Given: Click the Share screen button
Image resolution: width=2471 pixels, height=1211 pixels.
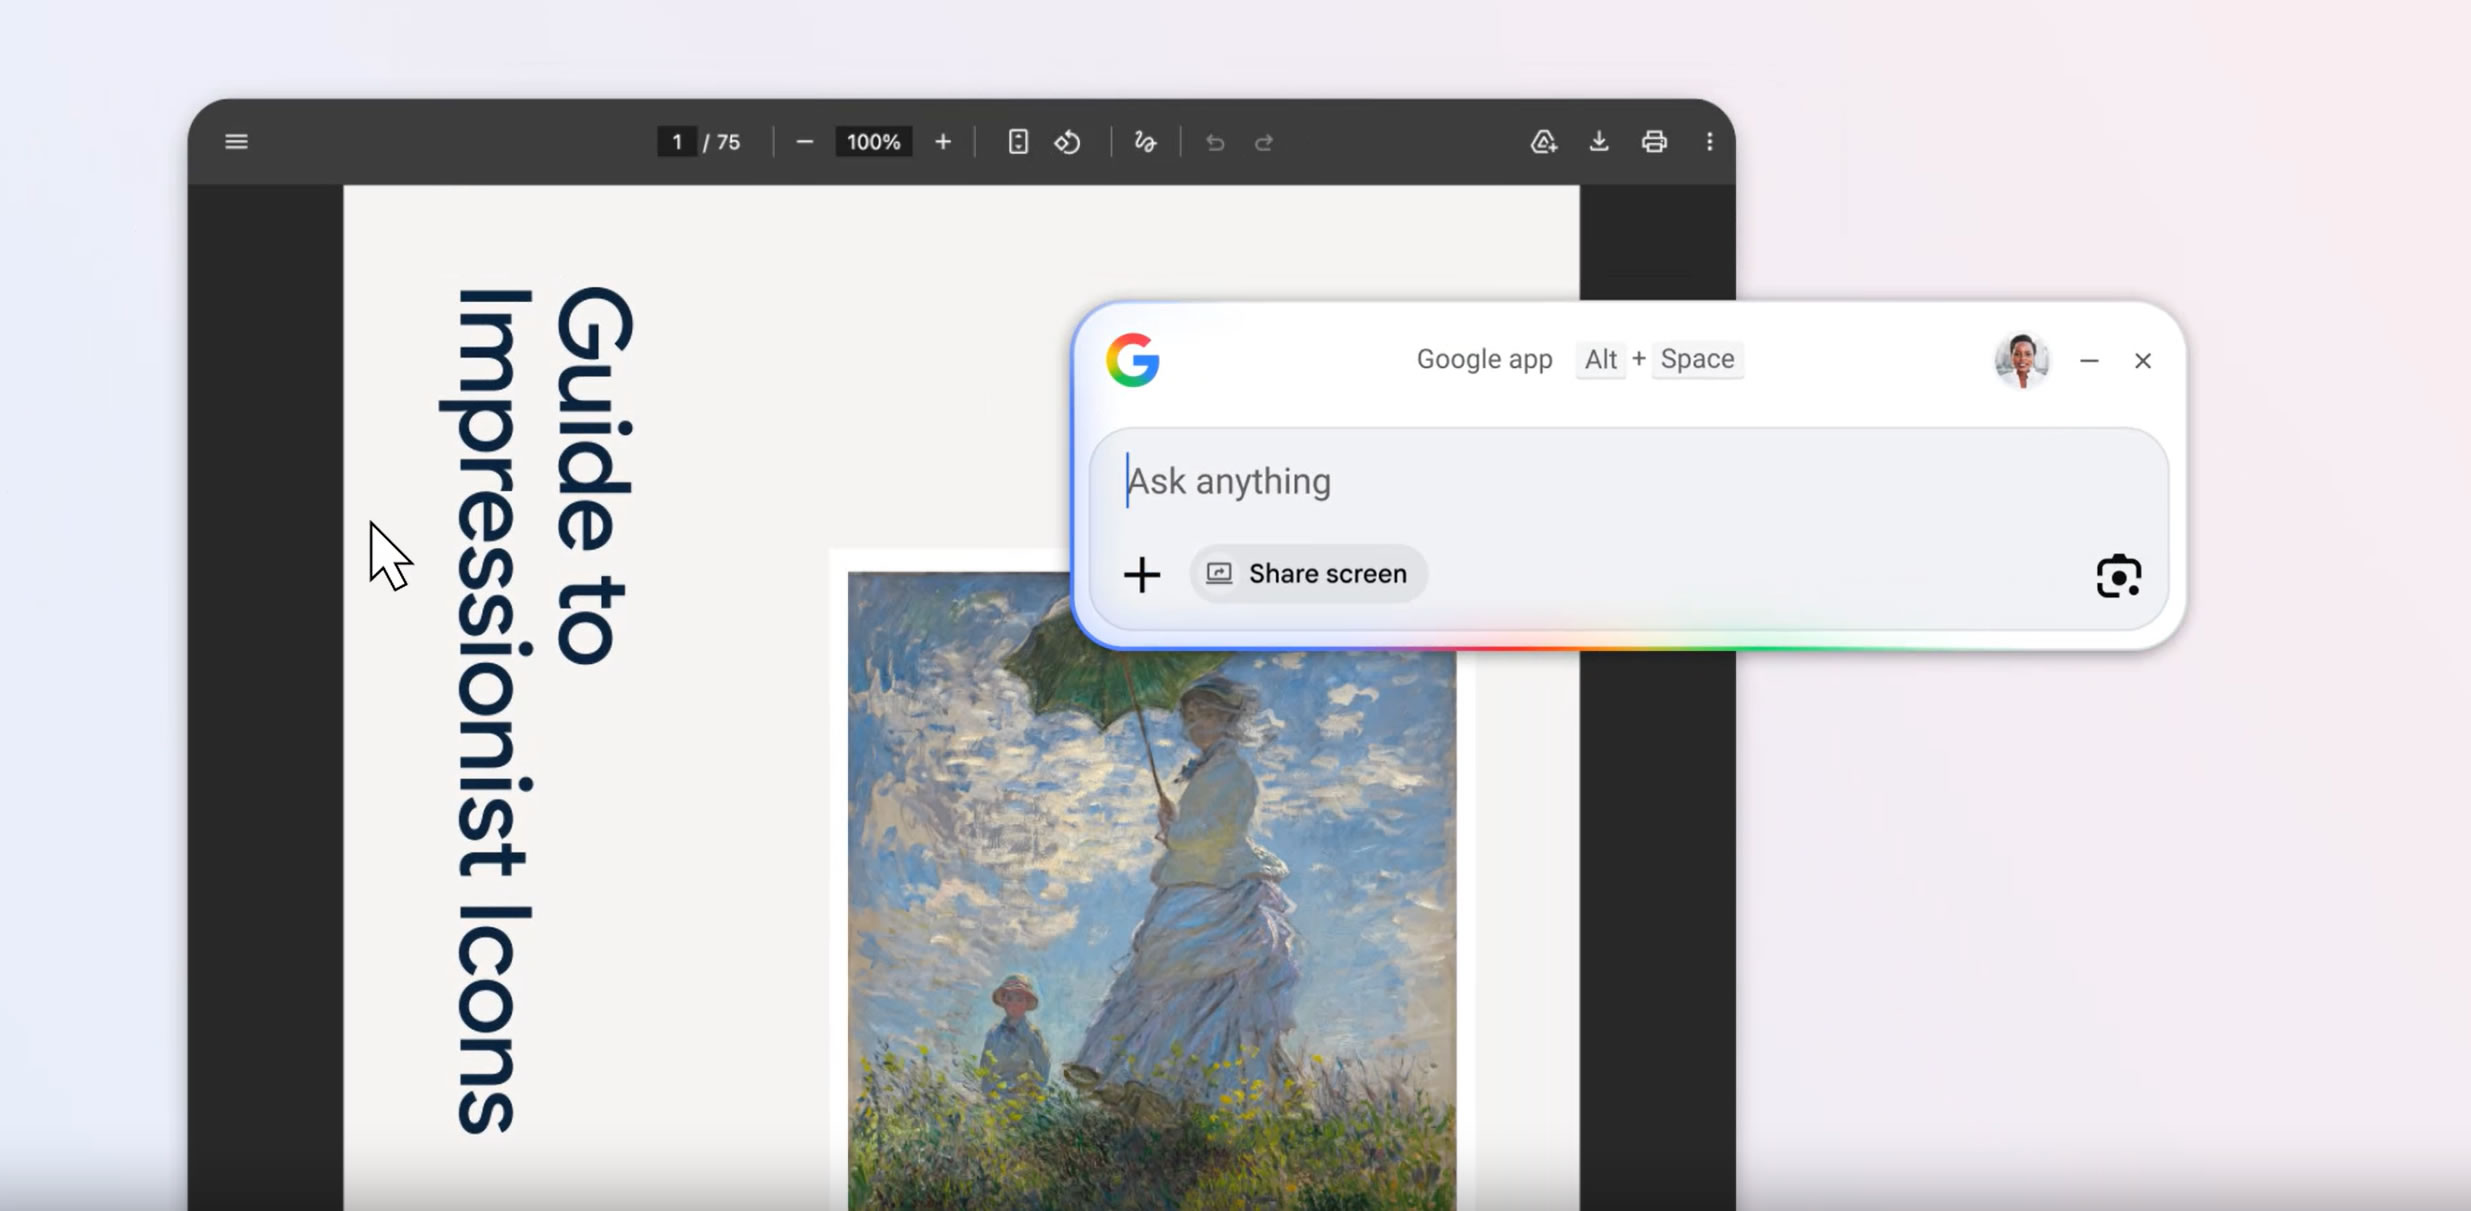Looking at the screenshot, I should (1308, 574).
